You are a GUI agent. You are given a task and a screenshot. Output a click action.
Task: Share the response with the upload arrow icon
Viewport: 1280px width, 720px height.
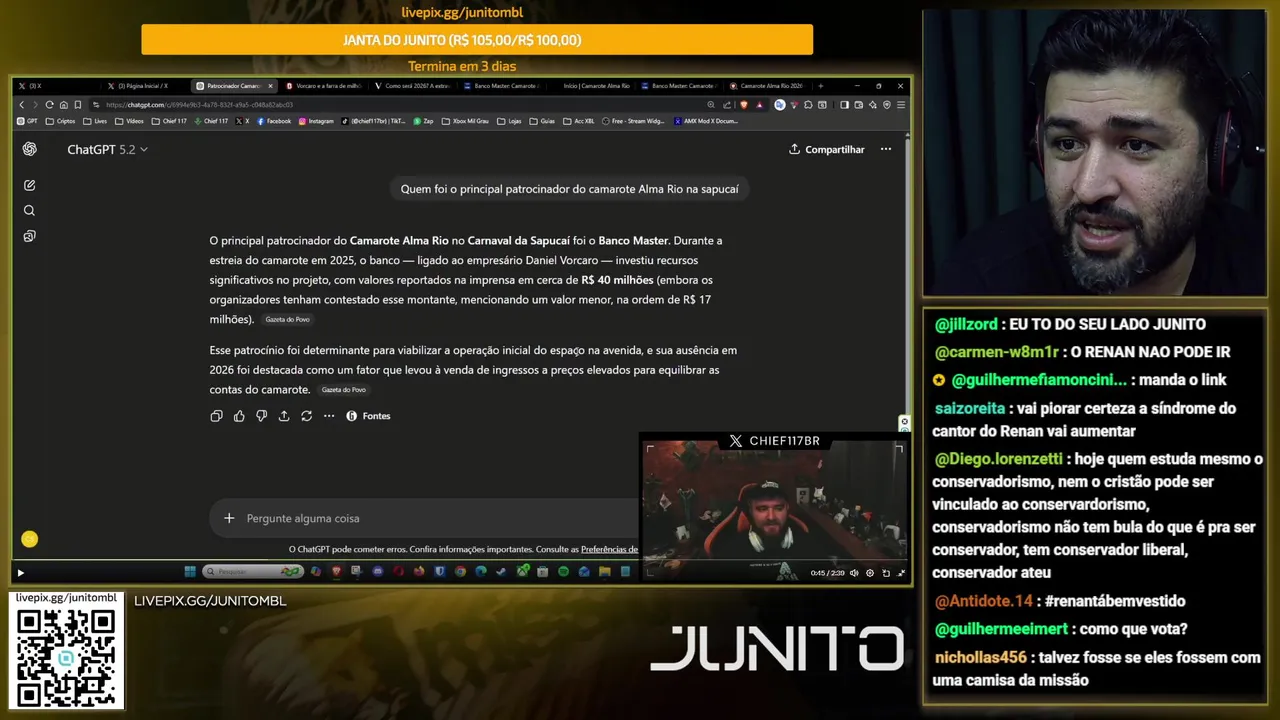pos(284,416)
